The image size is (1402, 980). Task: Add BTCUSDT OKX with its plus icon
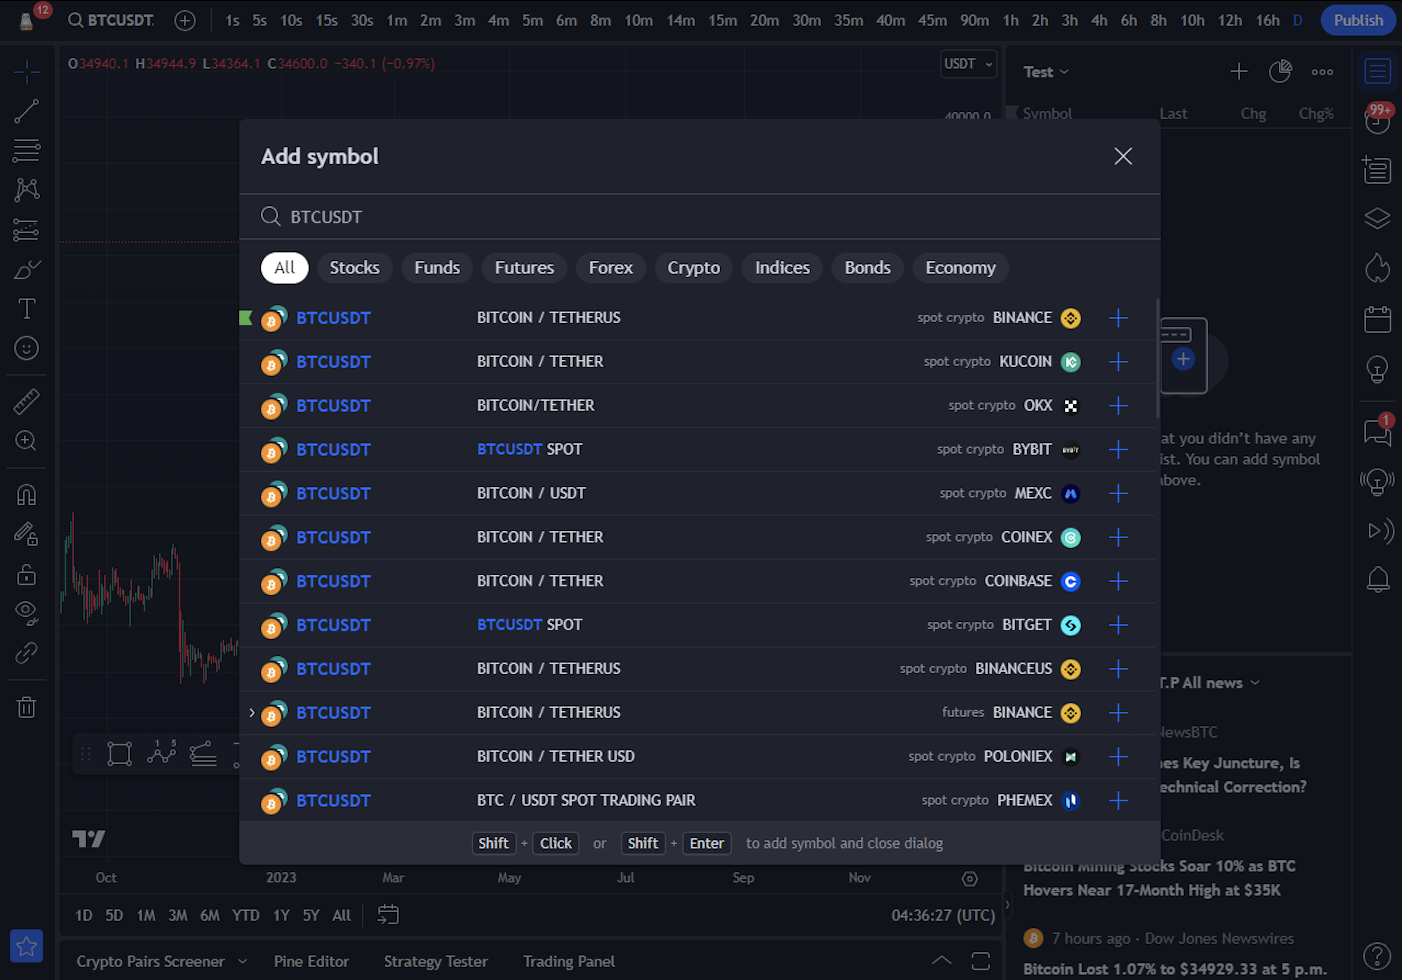[1118, 406]
